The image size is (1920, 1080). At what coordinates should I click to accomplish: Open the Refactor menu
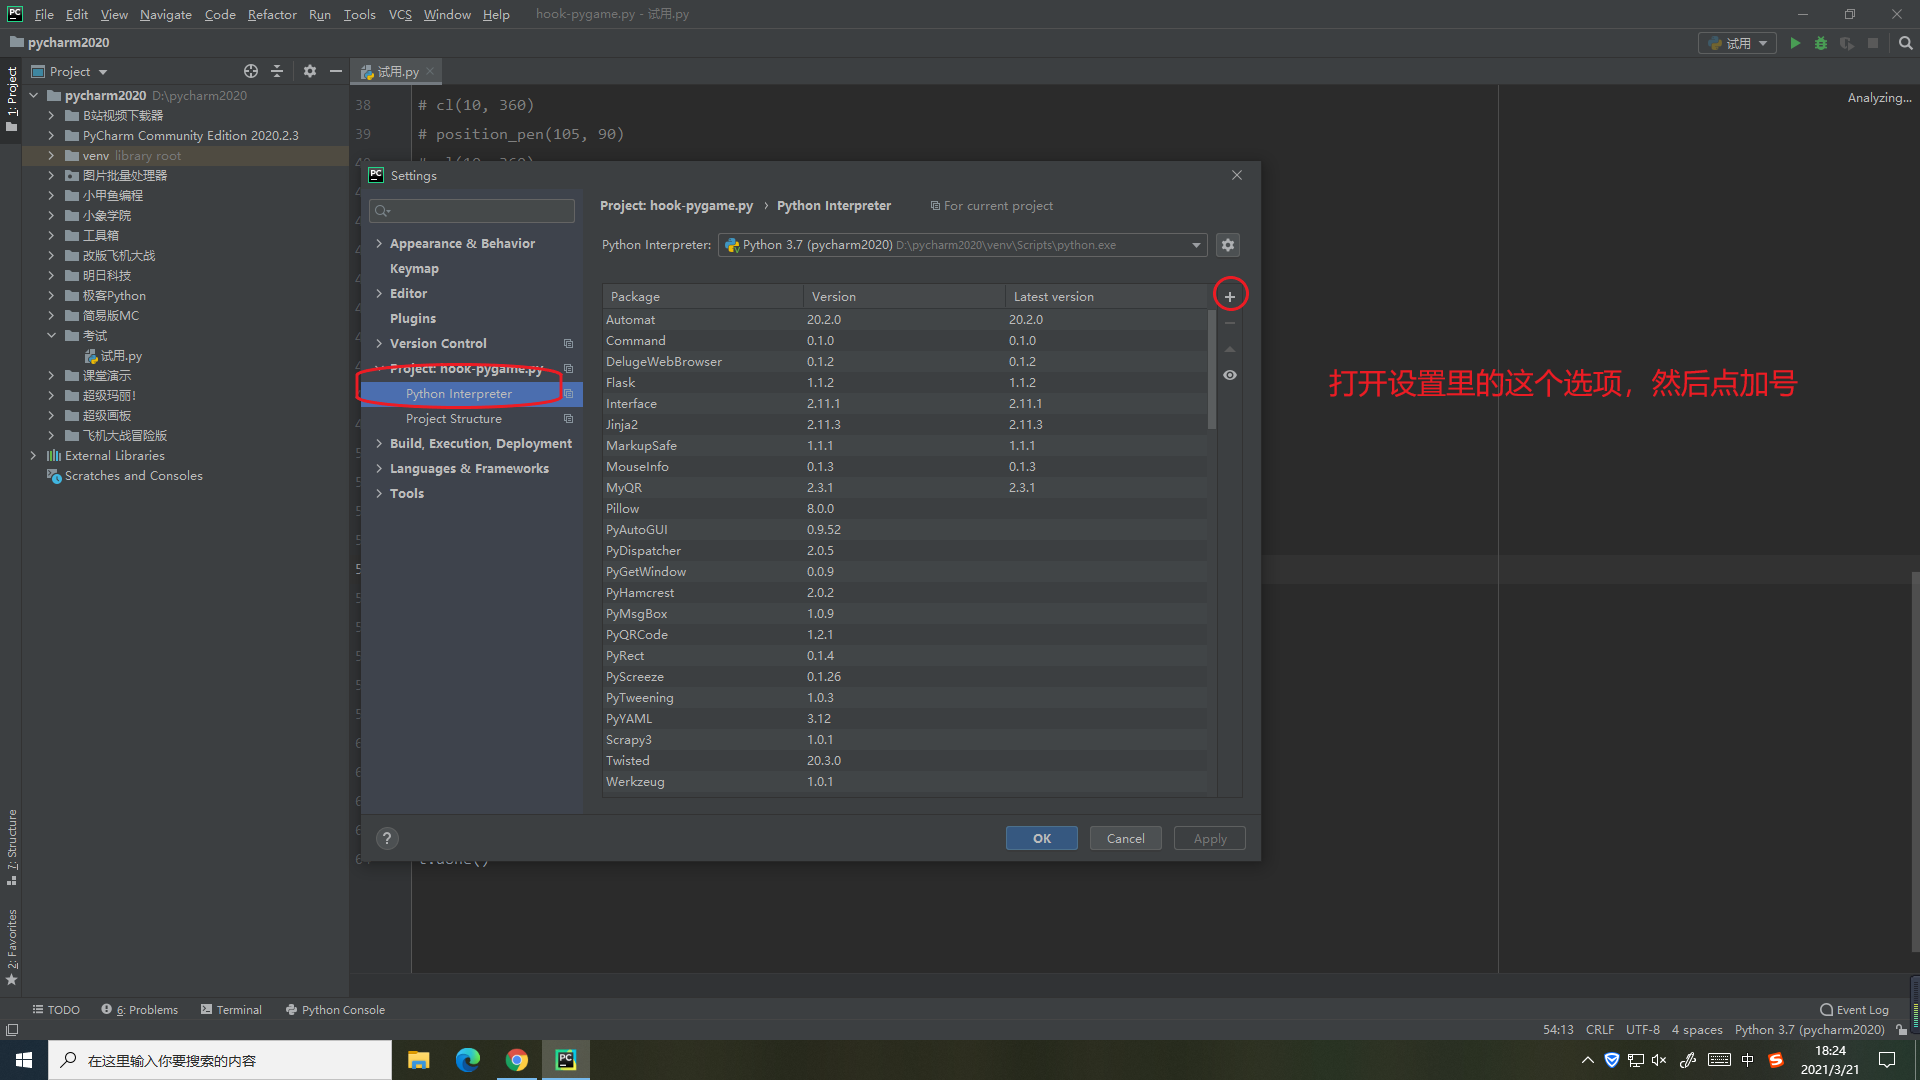272,14
